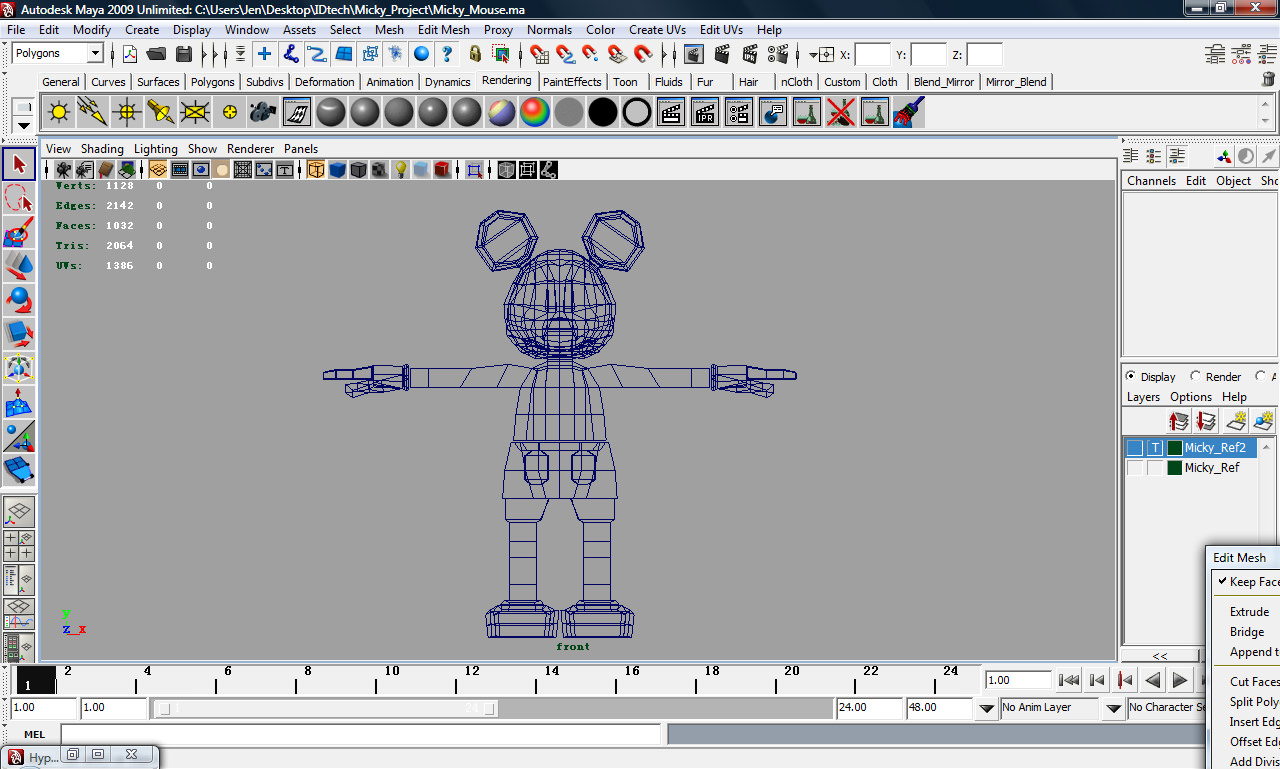Click the paintbrush icon on Rendering shelf
This screenshot has height=769, width=1280.
(909, 112)
